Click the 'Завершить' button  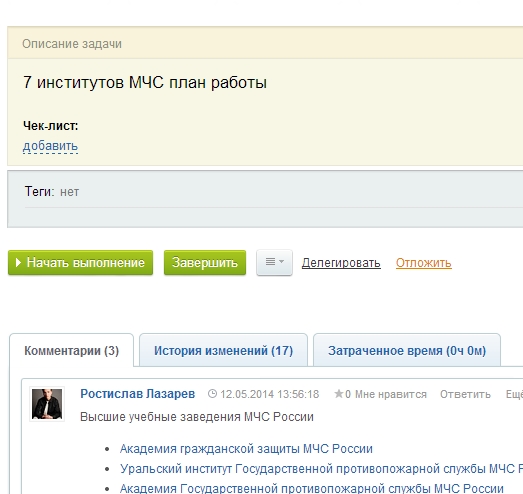pos(205,263)
